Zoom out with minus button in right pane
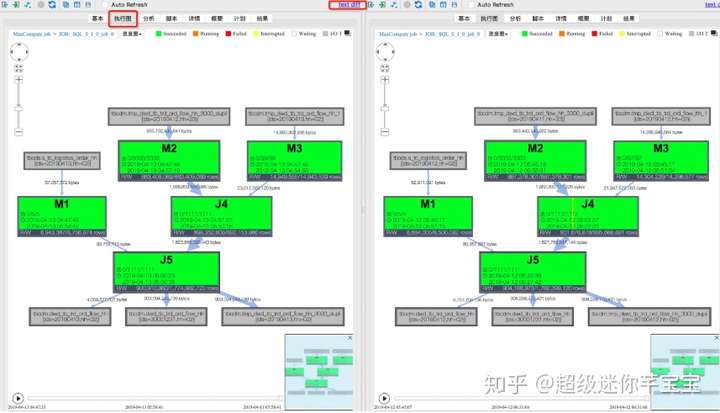Screen dimensions: 720x413 click(385, 132)
